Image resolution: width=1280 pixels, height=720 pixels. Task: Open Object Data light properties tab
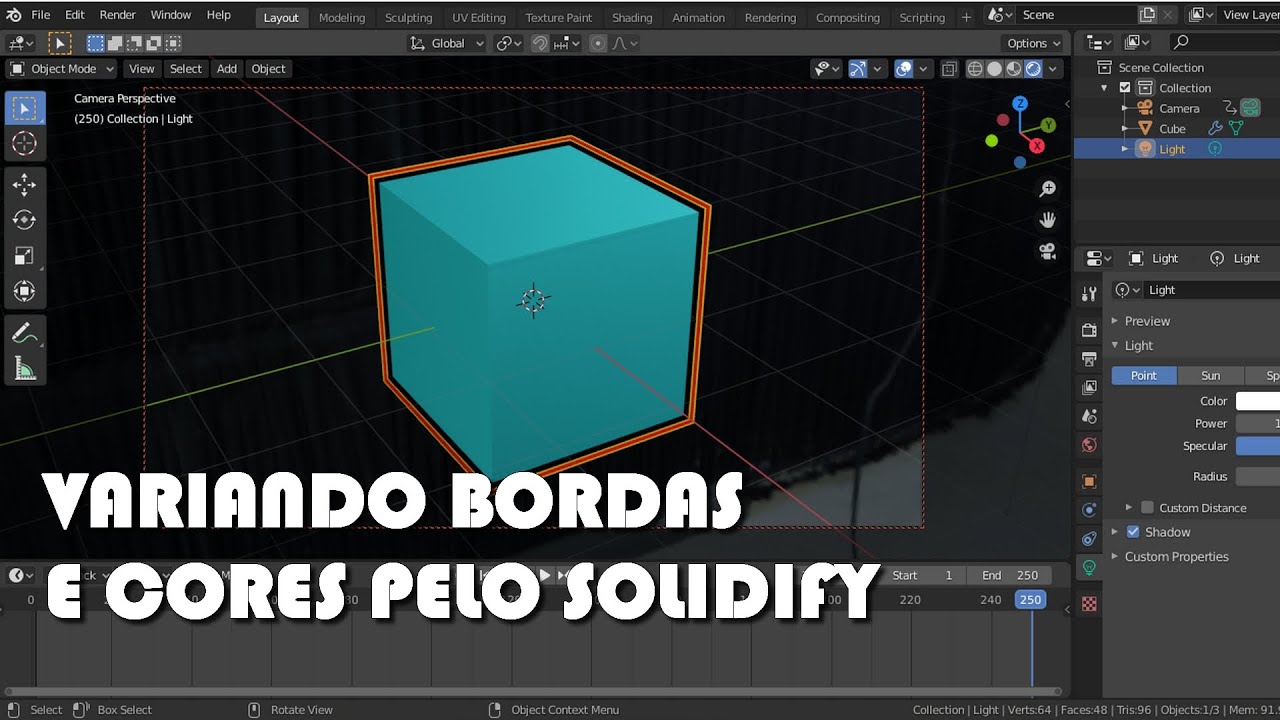(x=1089, y=567)
